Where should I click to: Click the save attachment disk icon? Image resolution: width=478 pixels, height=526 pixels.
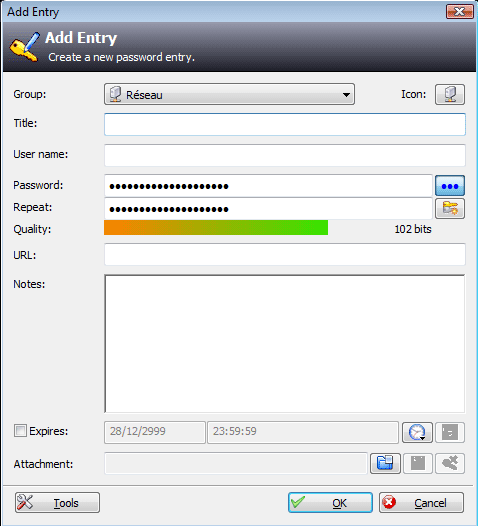pyautogui.click(x=418, y=463)
